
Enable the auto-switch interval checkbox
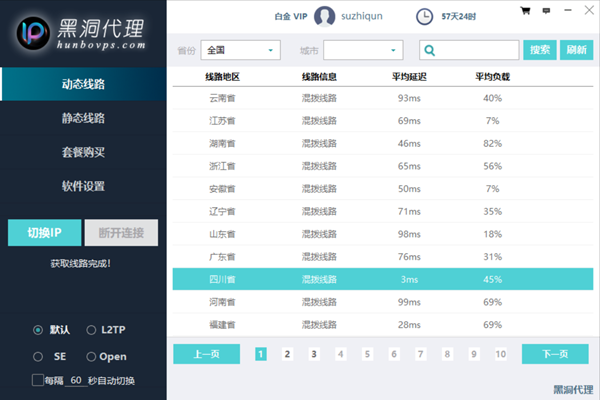38,380
